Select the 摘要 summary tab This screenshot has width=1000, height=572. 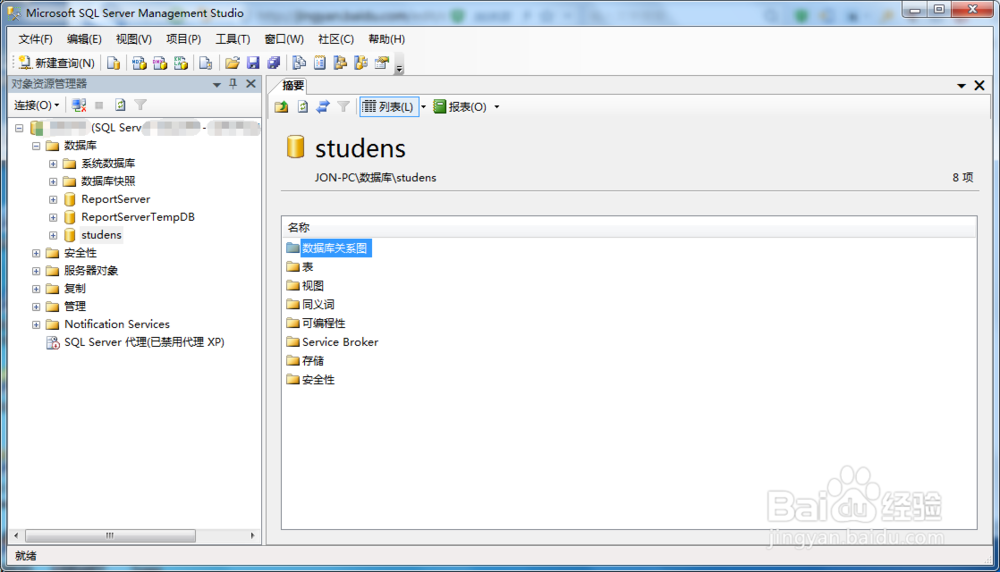[293, 85]
